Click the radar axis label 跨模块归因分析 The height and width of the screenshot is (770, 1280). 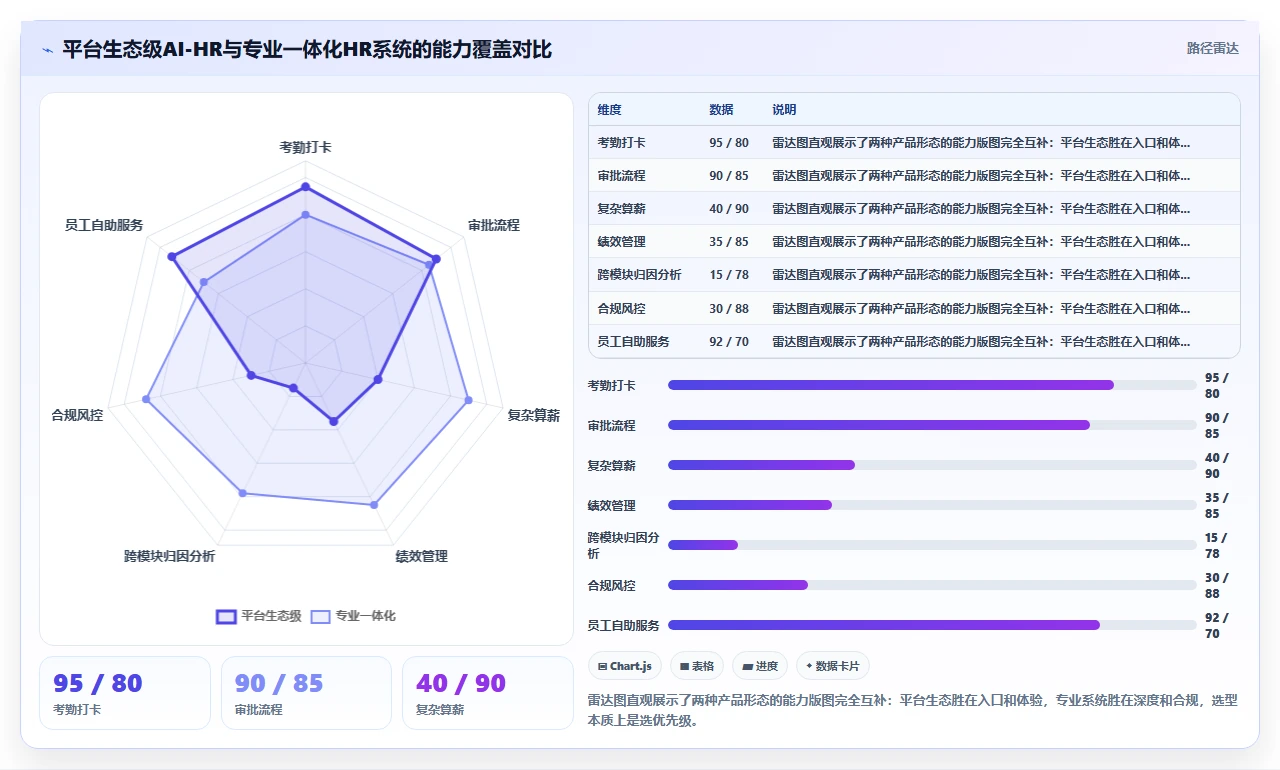(169, 557)
